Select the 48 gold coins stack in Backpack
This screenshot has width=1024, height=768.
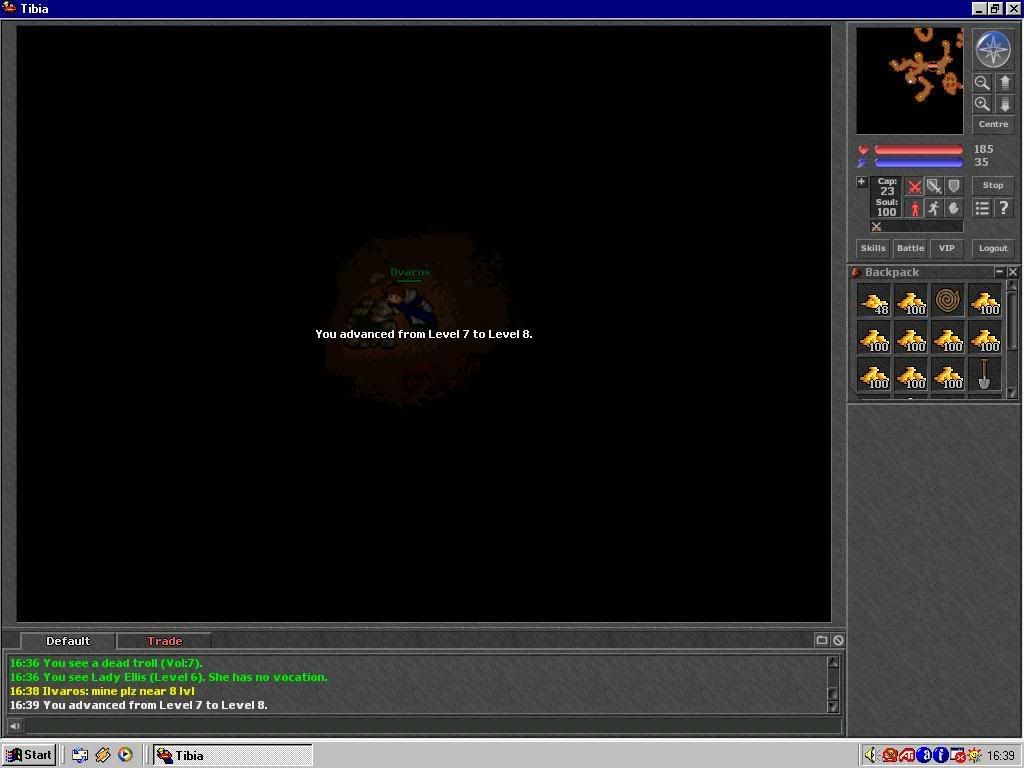click(x=874, y=301)
